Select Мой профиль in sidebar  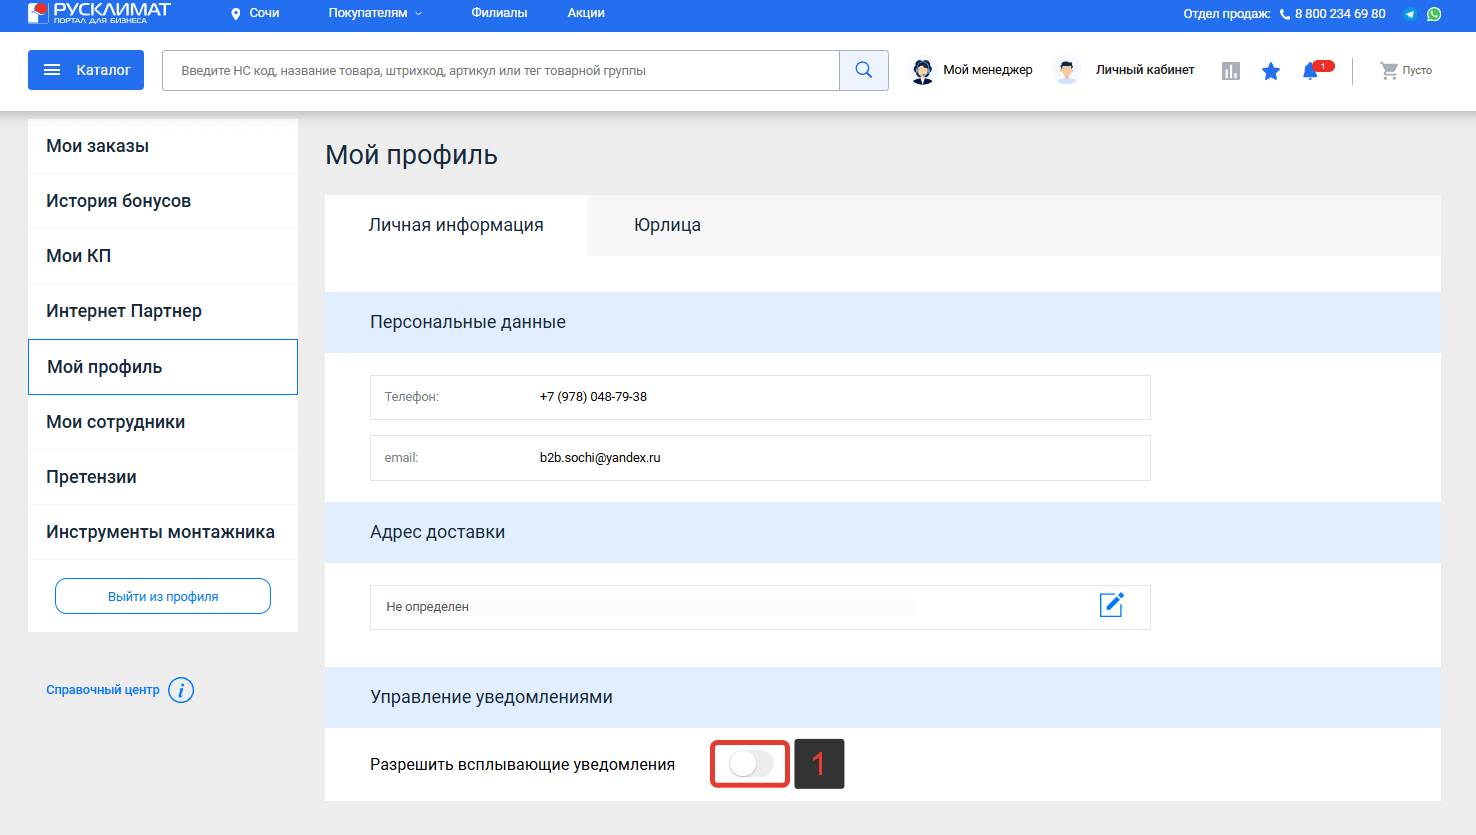[163, 367]
